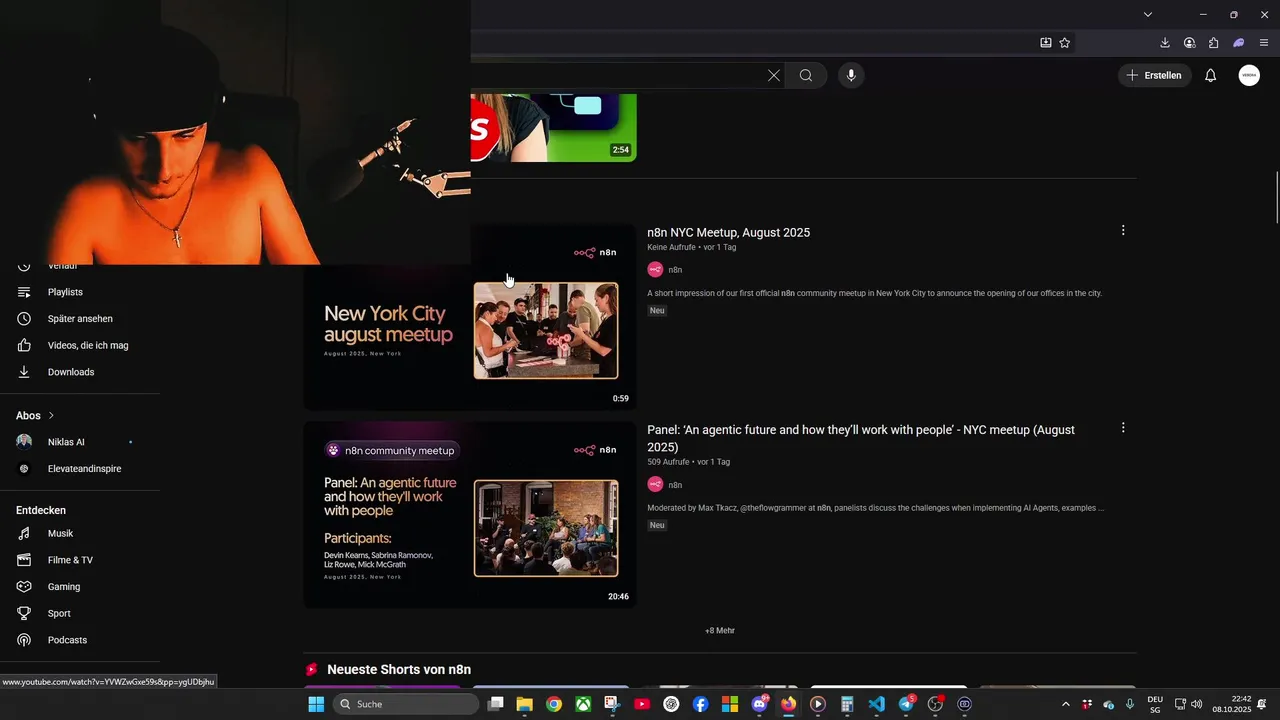Open the Calculator from the taskbar
This screenshot has width=1280, height=720.
(847, 704)
